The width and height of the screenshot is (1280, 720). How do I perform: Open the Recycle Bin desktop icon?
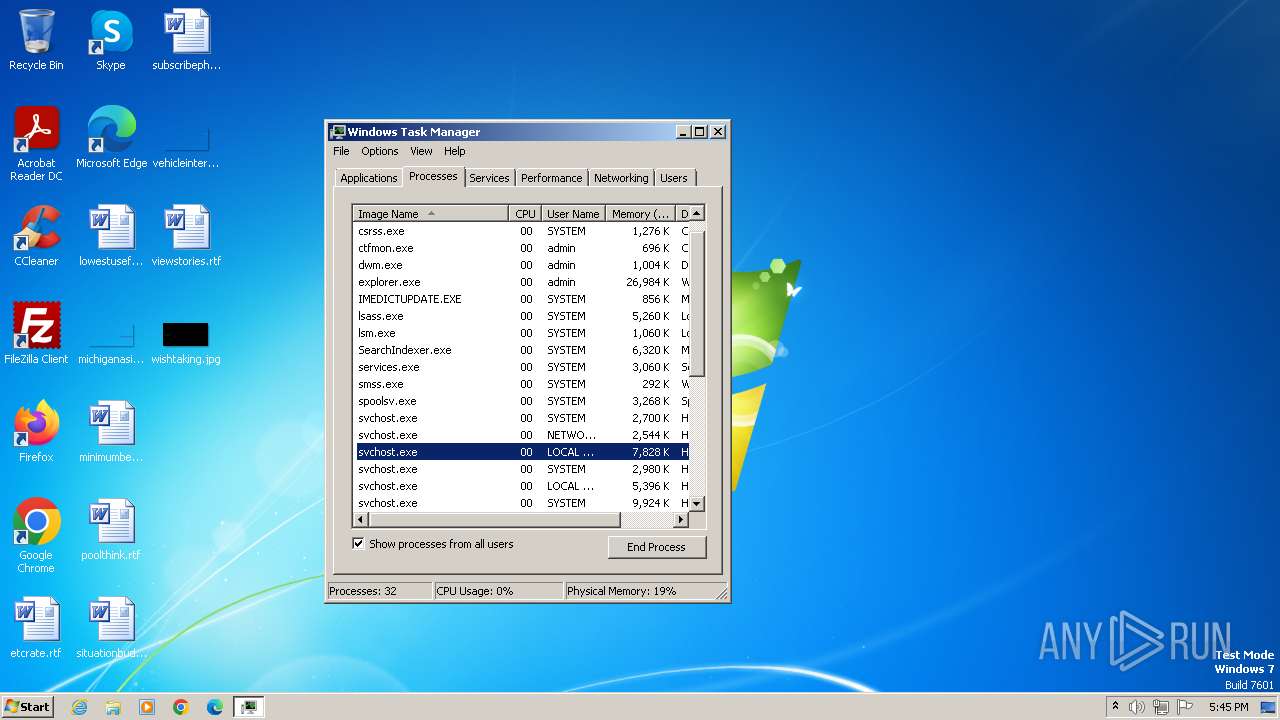pyautogui.click(x=36, y=40)
